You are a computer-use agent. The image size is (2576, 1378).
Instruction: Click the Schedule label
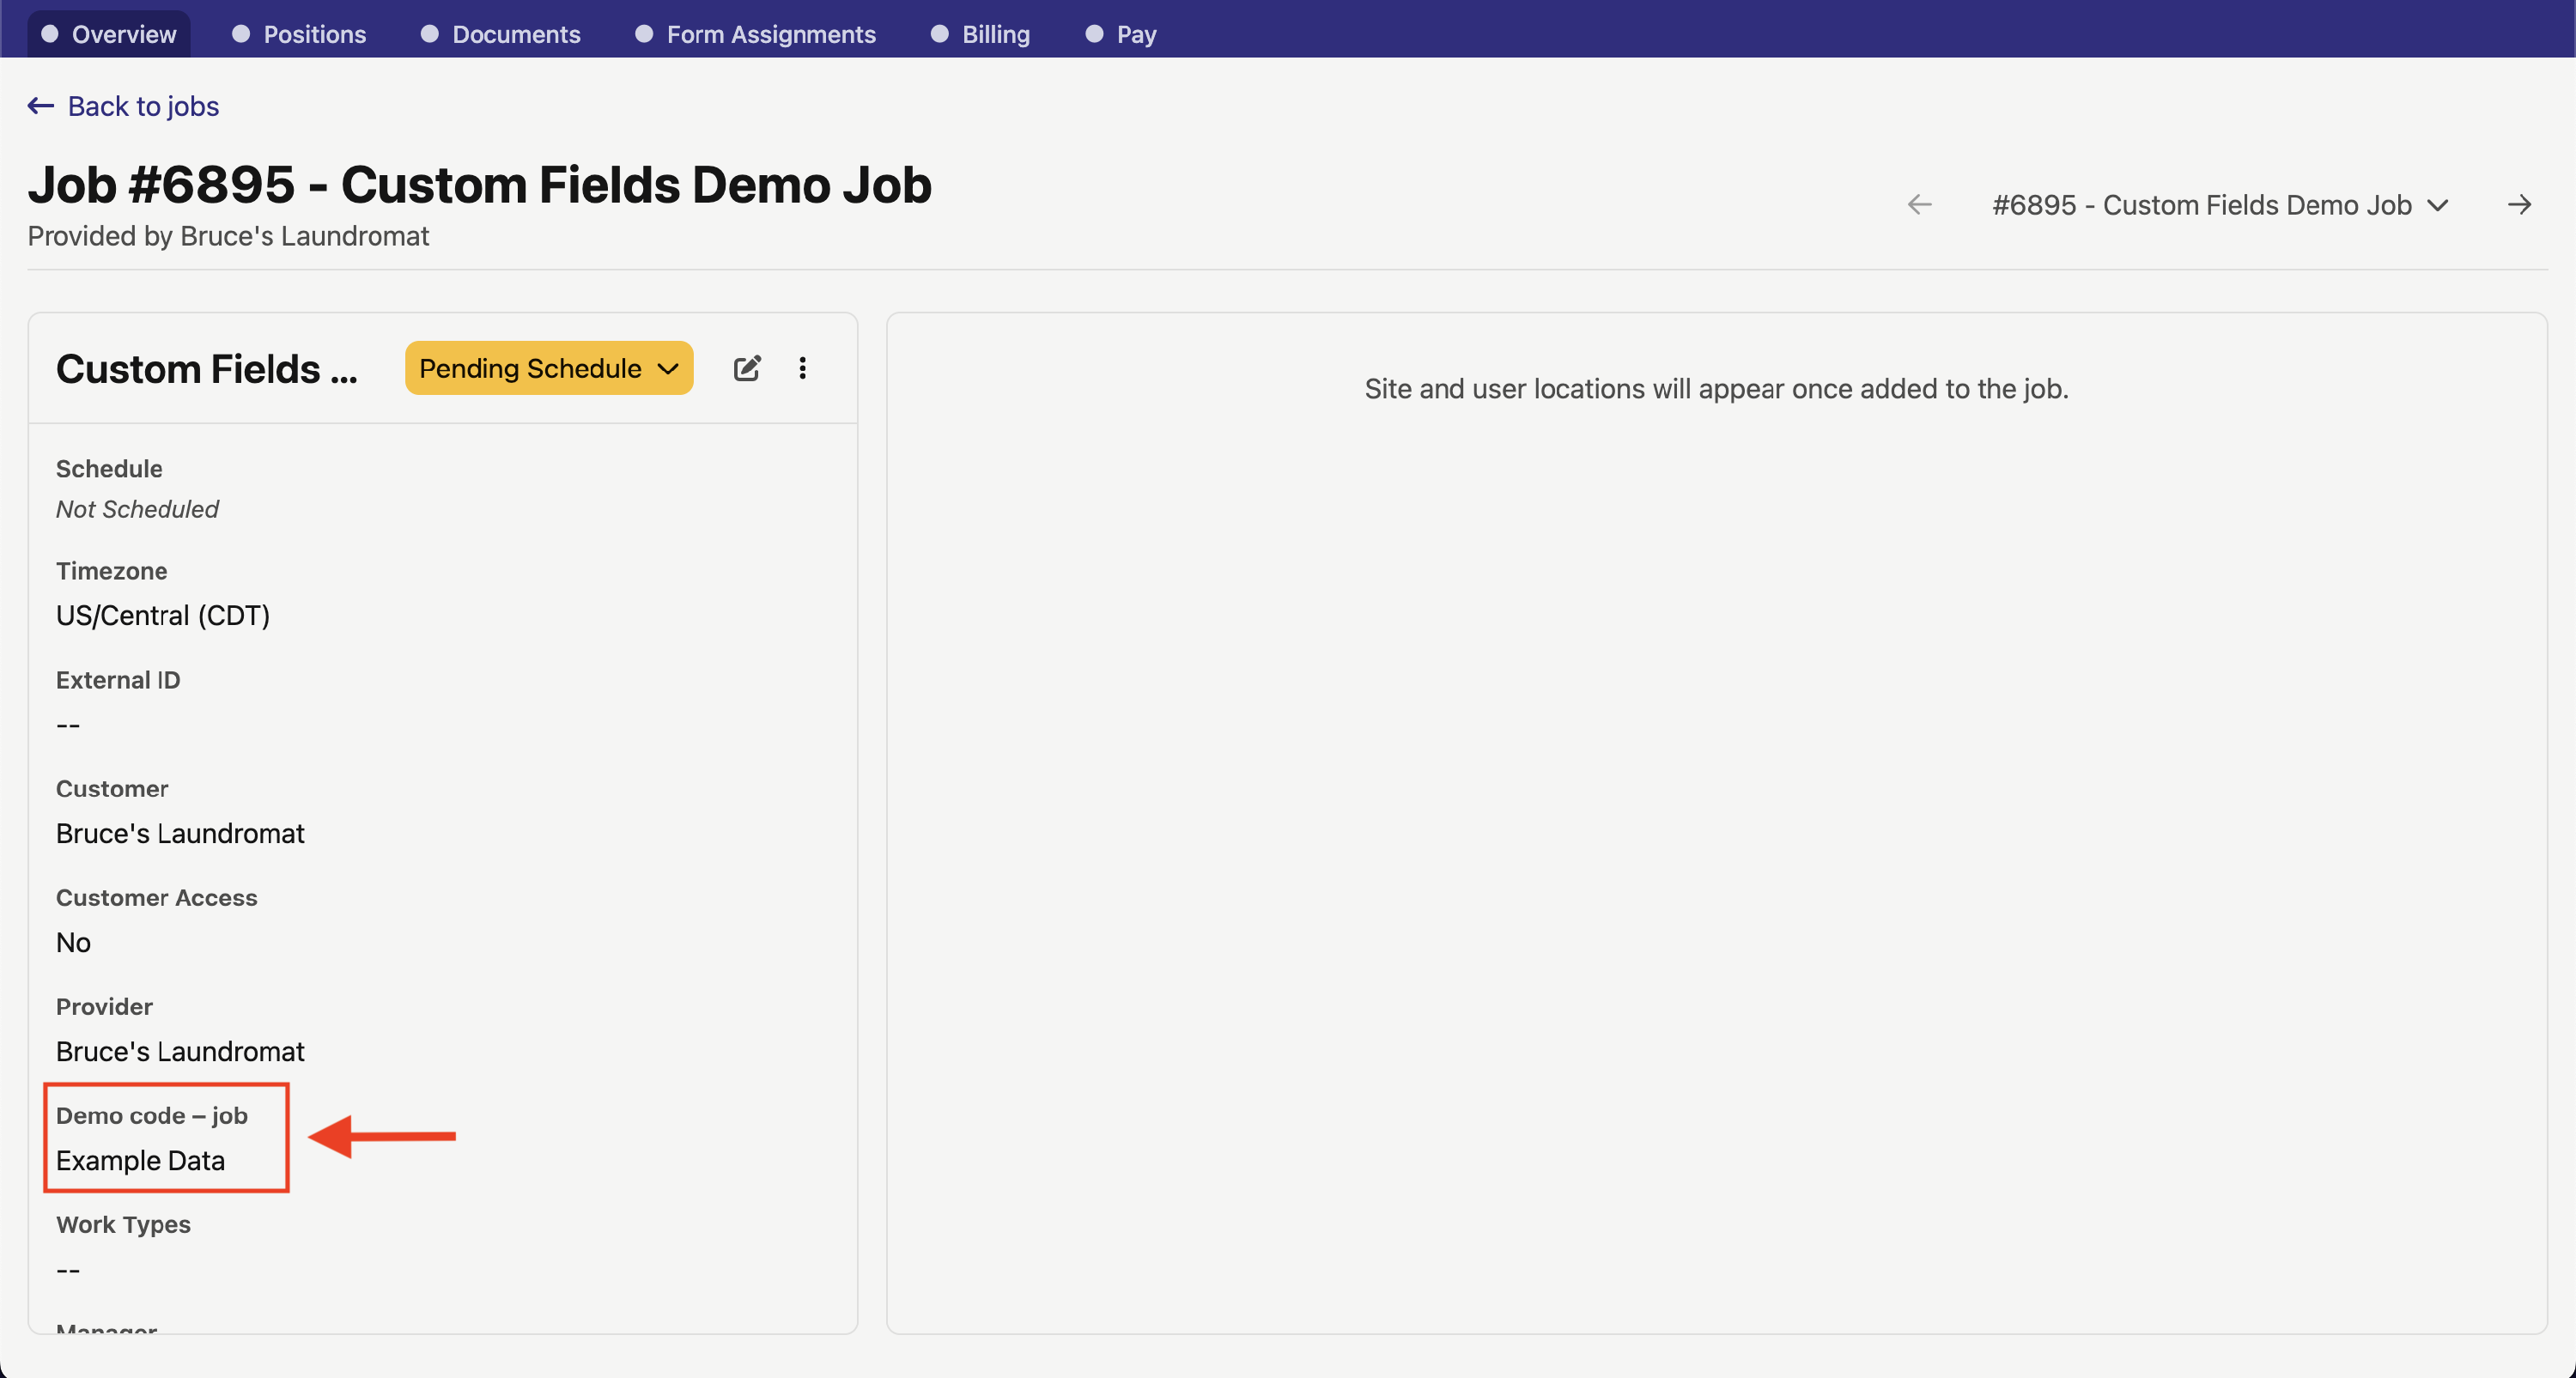point(109,469)
